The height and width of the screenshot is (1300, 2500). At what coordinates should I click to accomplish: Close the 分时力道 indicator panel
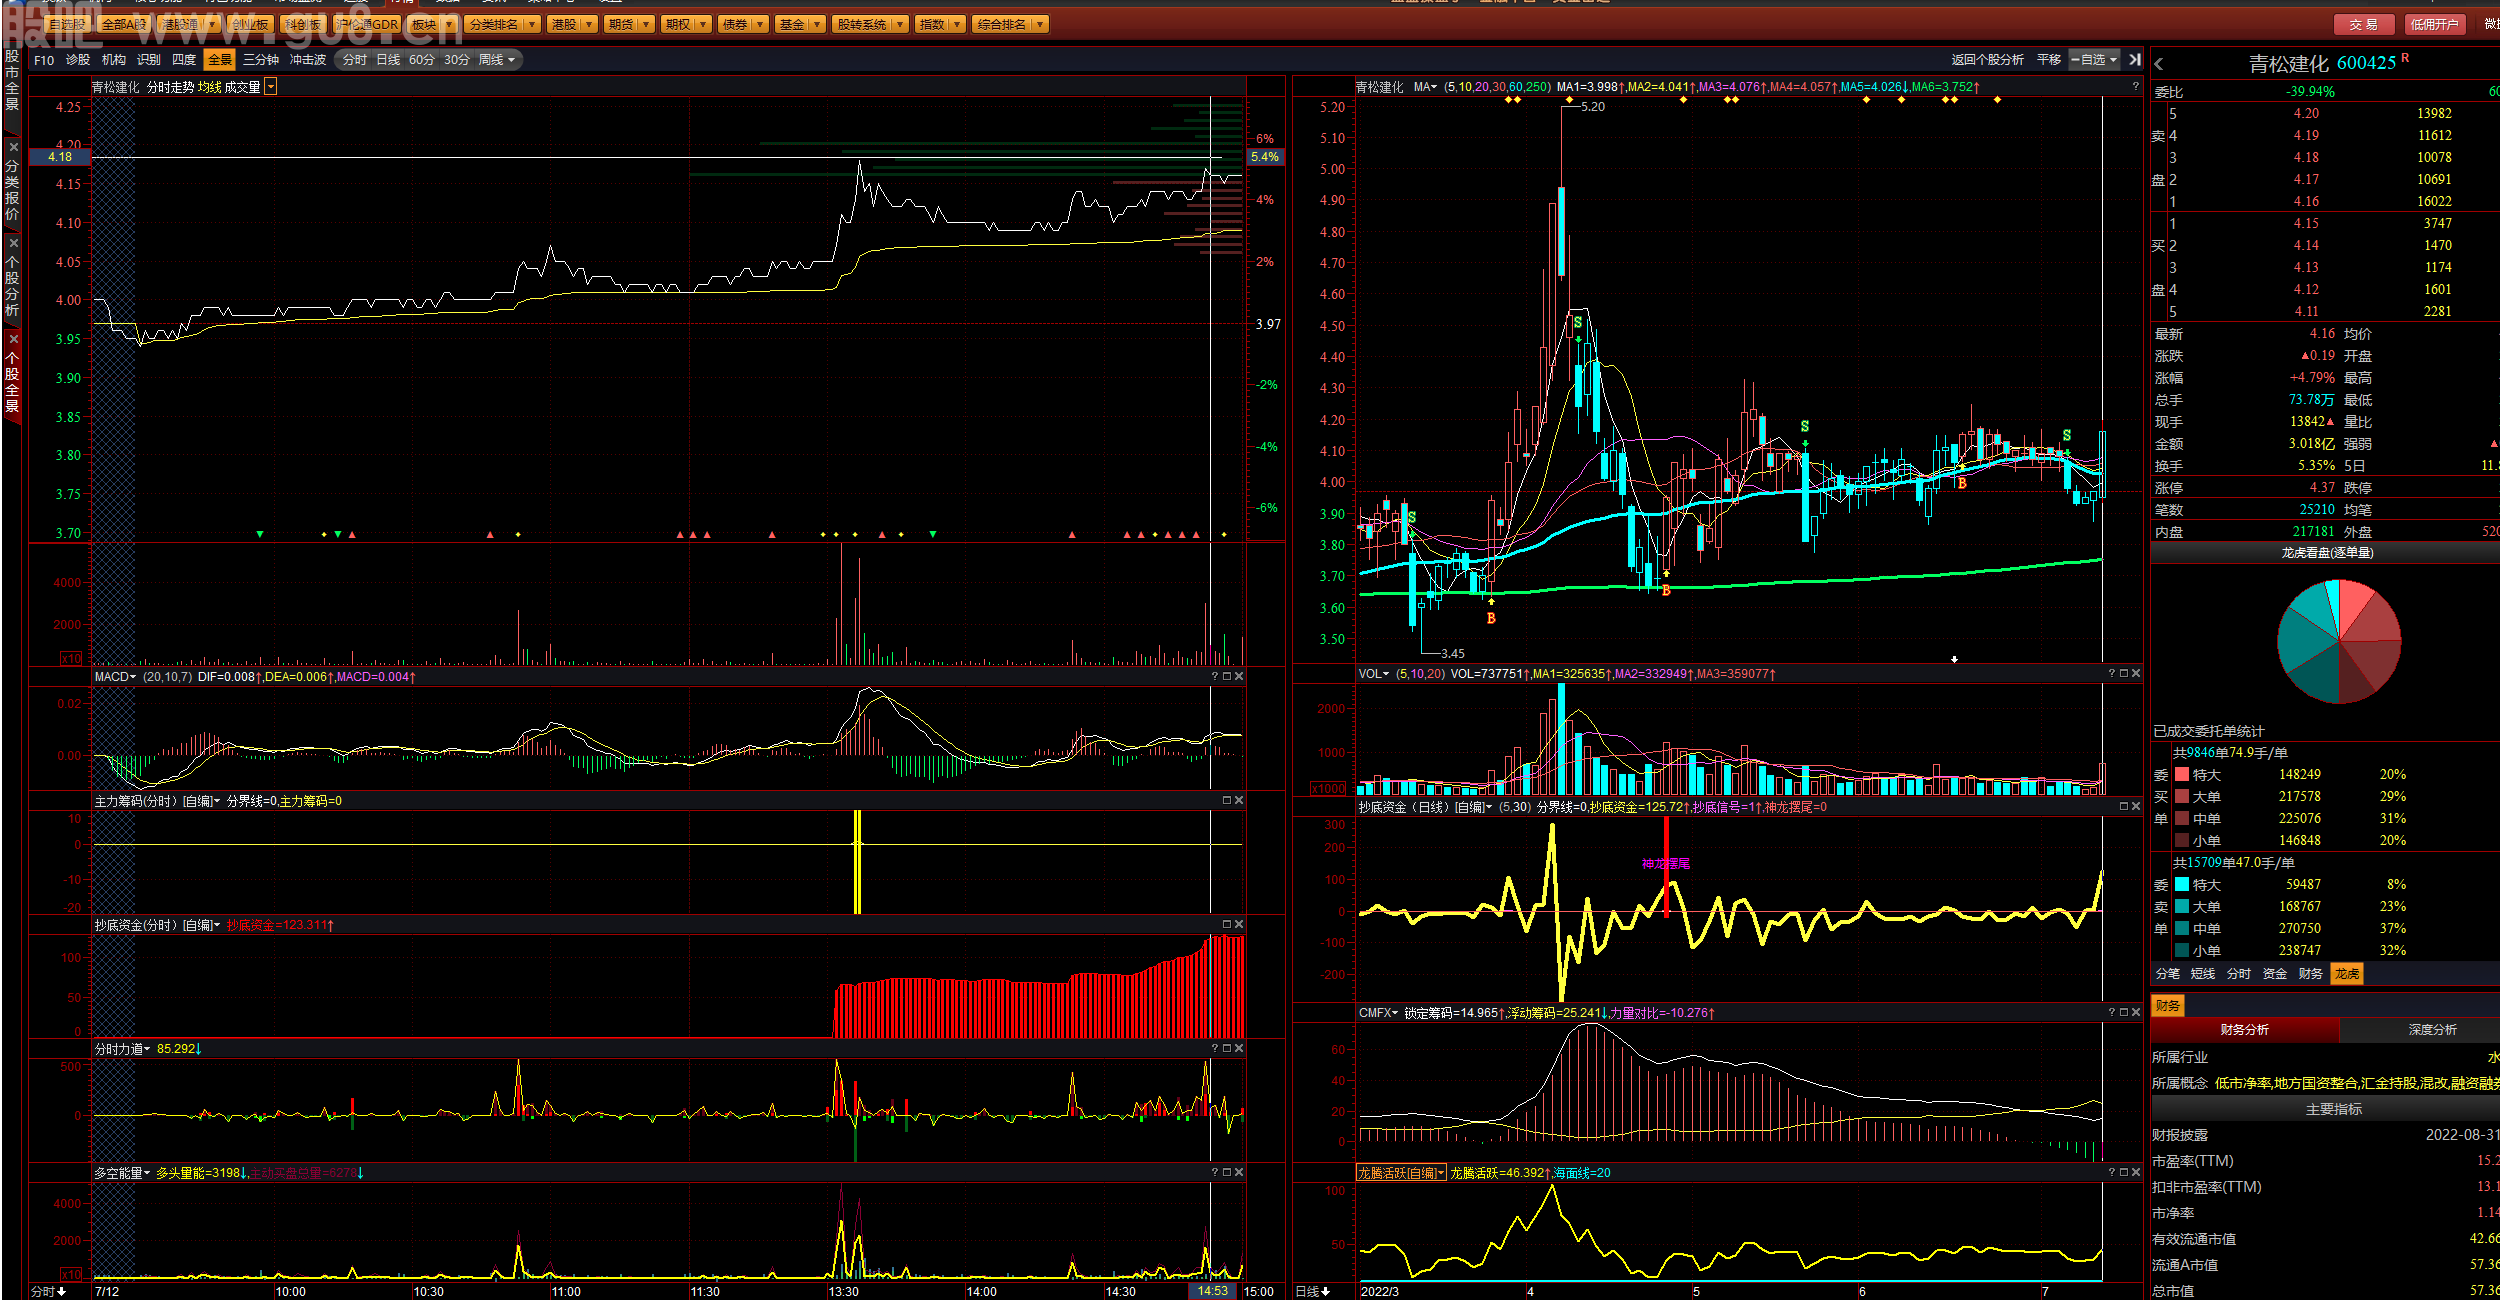tap(1239, 1049)
